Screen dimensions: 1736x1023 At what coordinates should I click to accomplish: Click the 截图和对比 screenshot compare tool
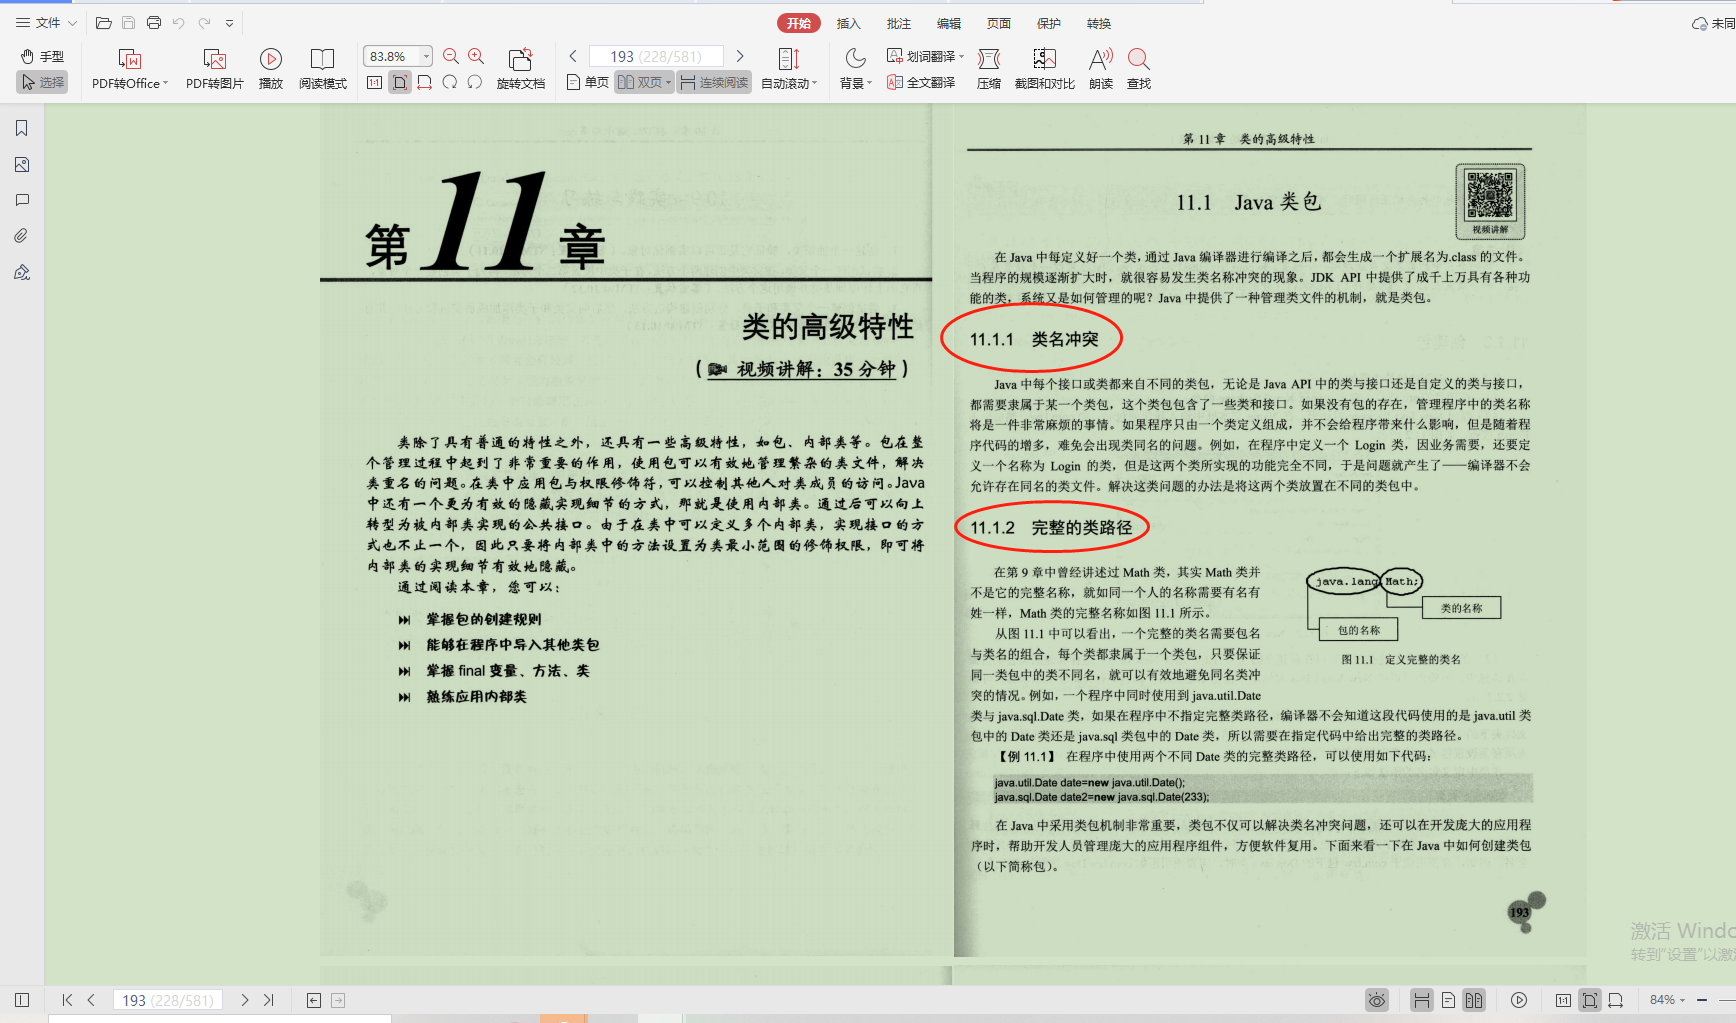(x=1044, y=69)
